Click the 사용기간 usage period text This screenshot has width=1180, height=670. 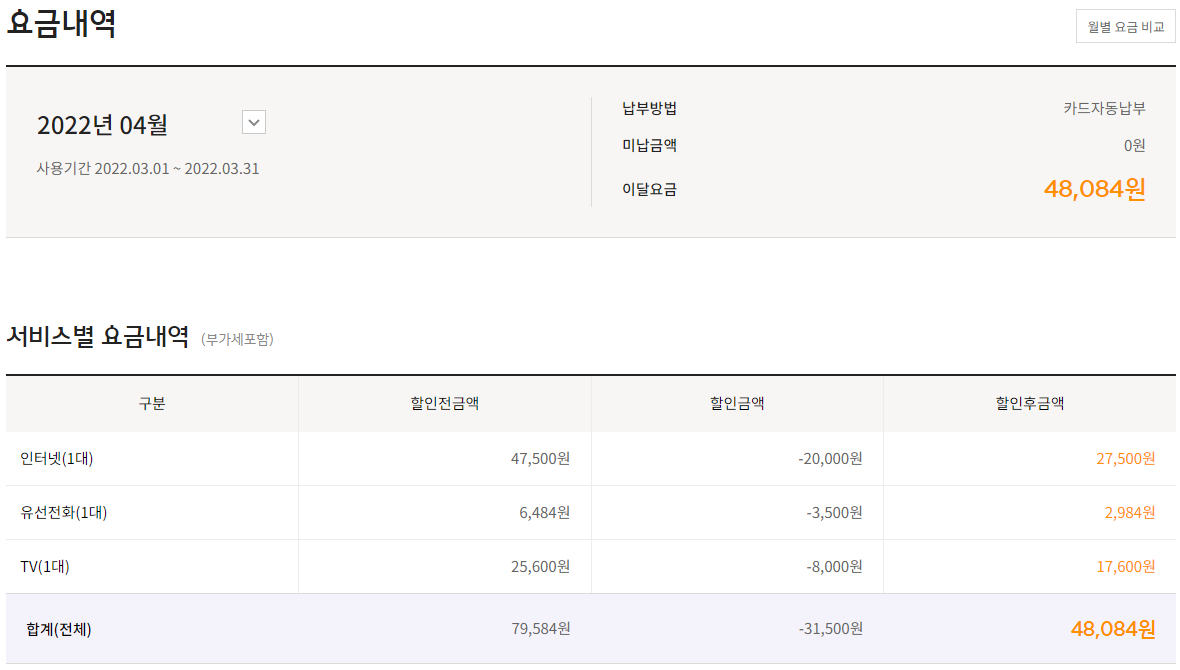148,169
